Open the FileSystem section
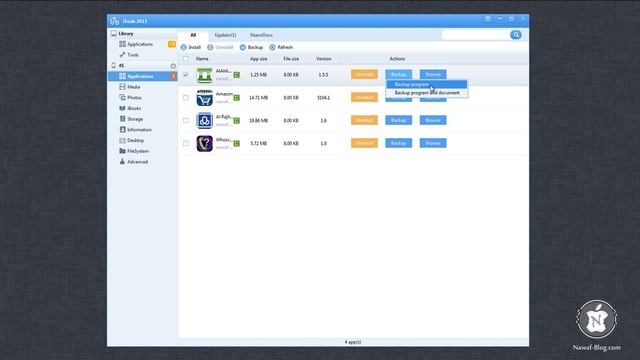Image resolution: width=640 pixels, height=360 pixels. click(134, 151)
